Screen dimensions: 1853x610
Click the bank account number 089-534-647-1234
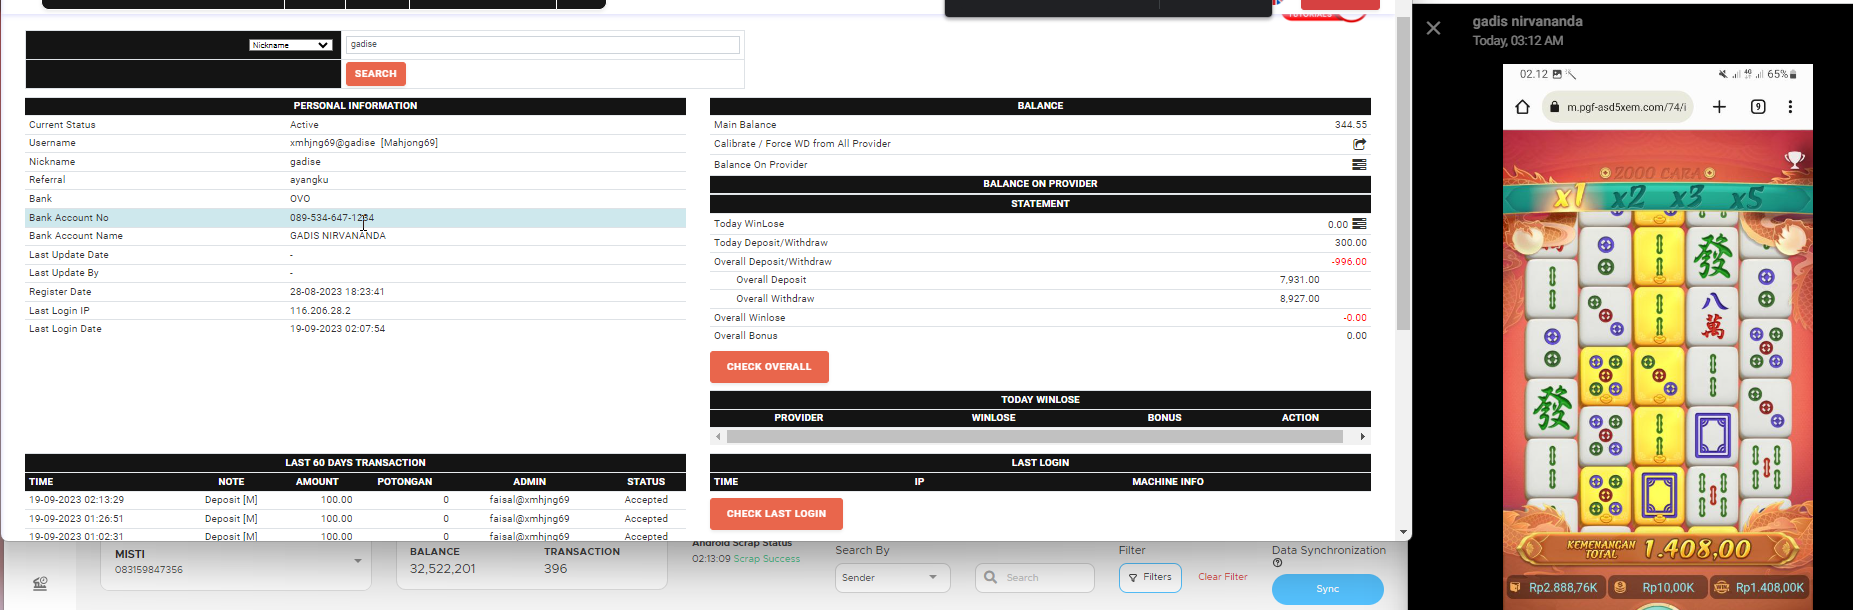click(332, 218)
